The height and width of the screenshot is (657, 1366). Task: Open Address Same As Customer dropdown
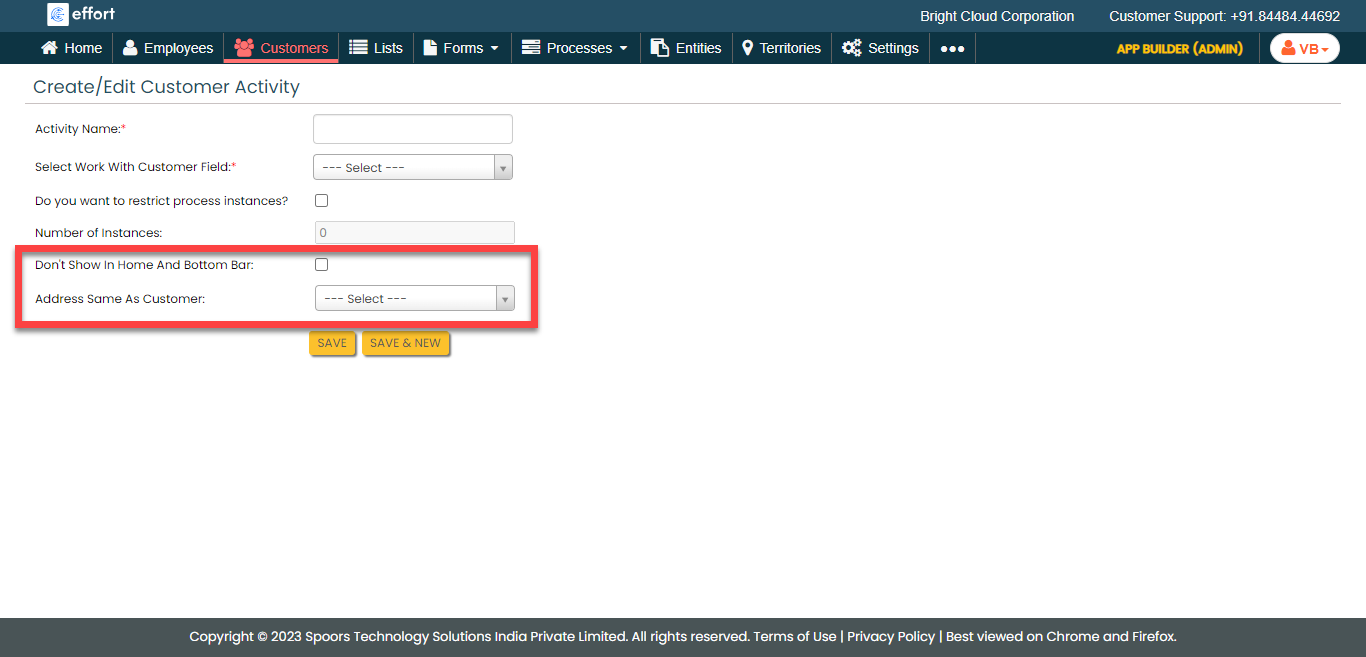coord(414,299)
